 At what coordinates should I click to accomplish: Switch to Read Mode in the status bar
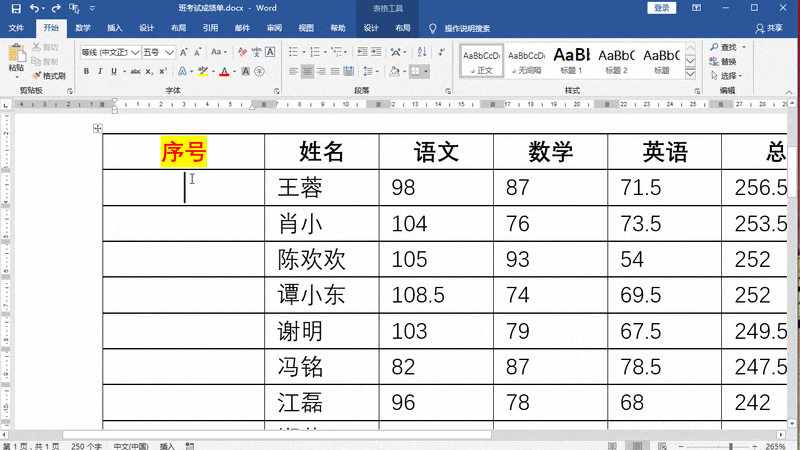click(612, 446)
